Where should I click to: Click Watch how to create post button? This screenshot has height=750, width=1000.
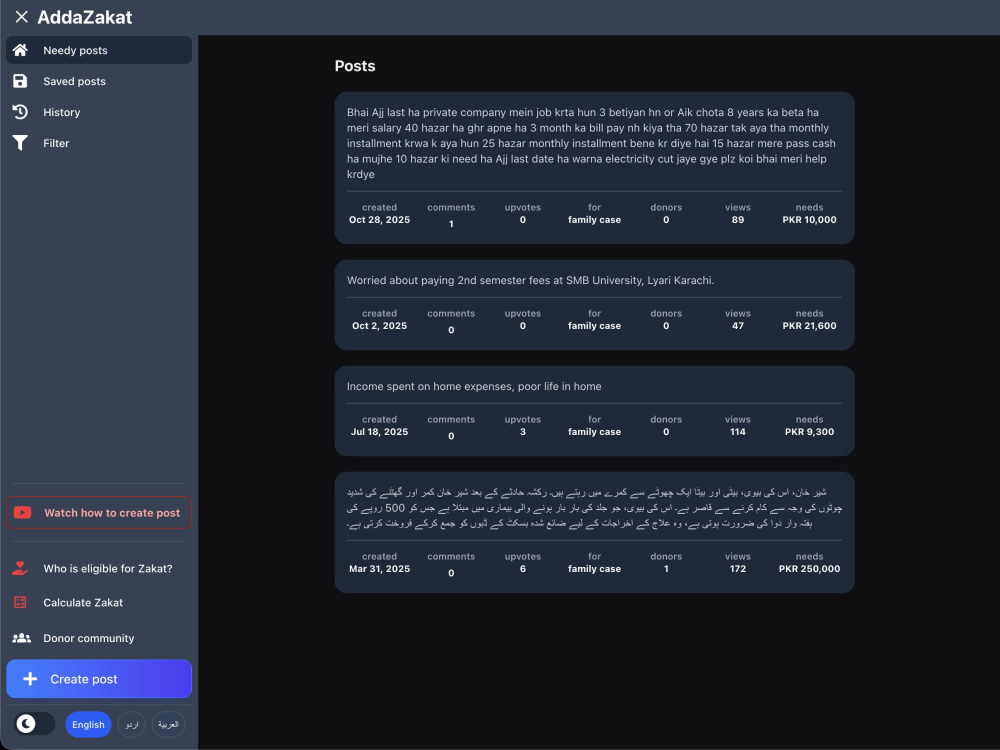coord(99,513)
